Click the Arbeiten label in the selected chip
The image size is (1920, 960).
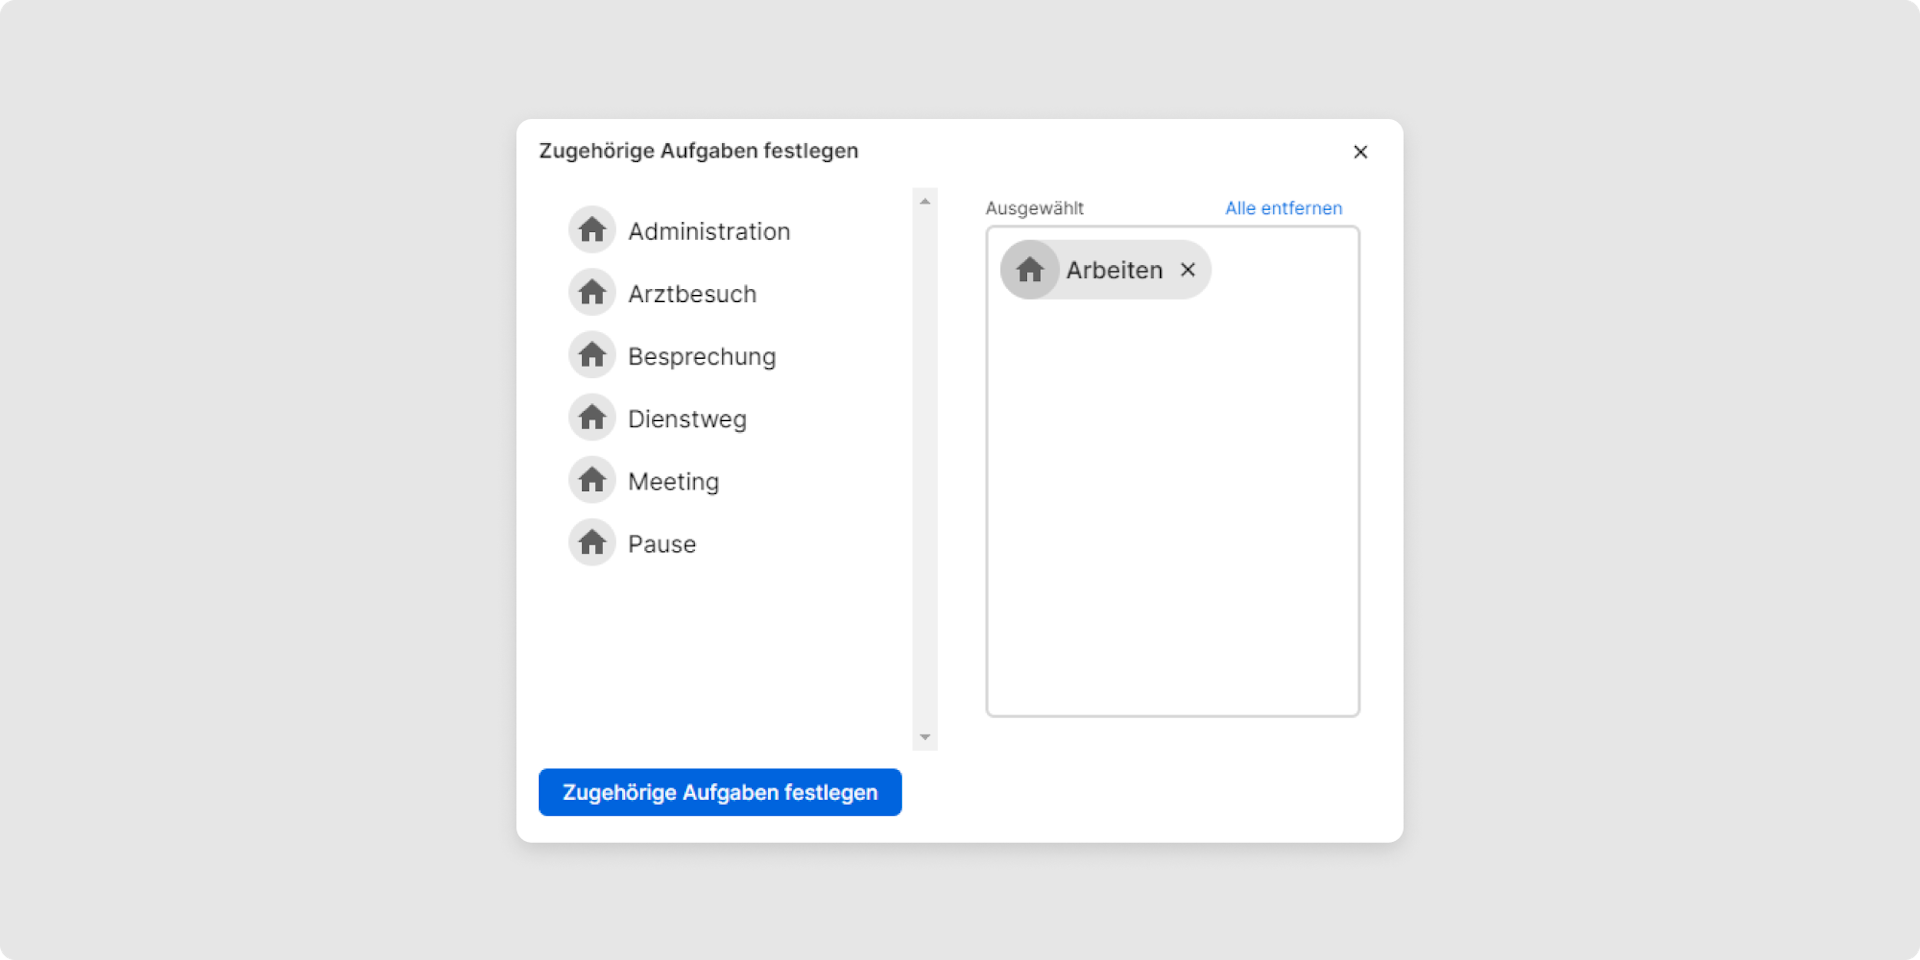pyautogui.click(x=1114, y=270)
